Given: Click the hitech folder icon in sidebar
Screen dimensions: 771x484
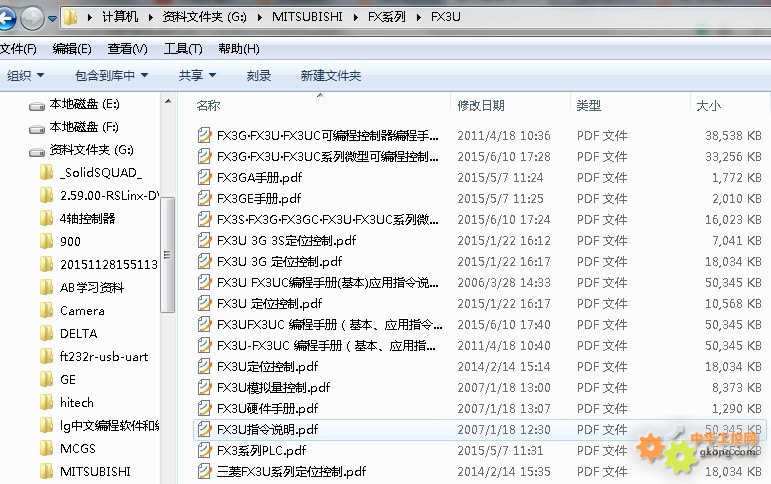Looking at the screenshot, I should pyautogui.click(x=47, y=402).
